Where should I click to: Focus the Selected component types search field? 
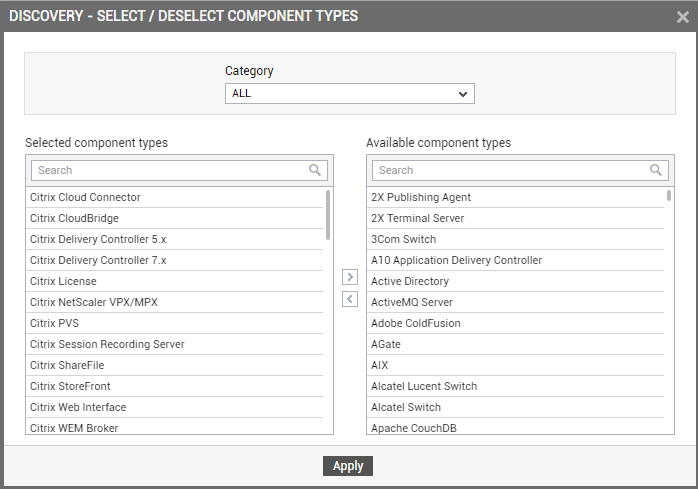click(x=179, y=170)
